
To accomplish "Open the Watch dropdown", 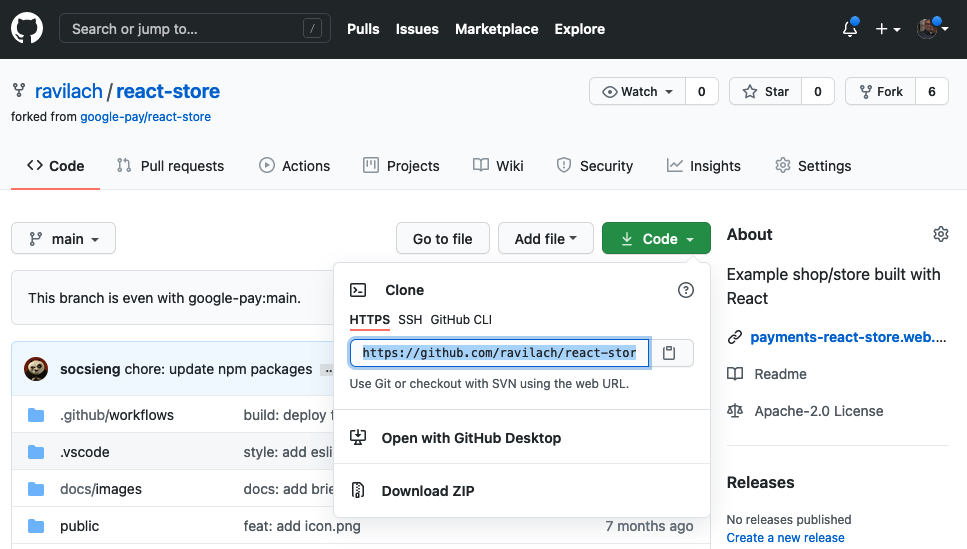I will coord(638,91).
